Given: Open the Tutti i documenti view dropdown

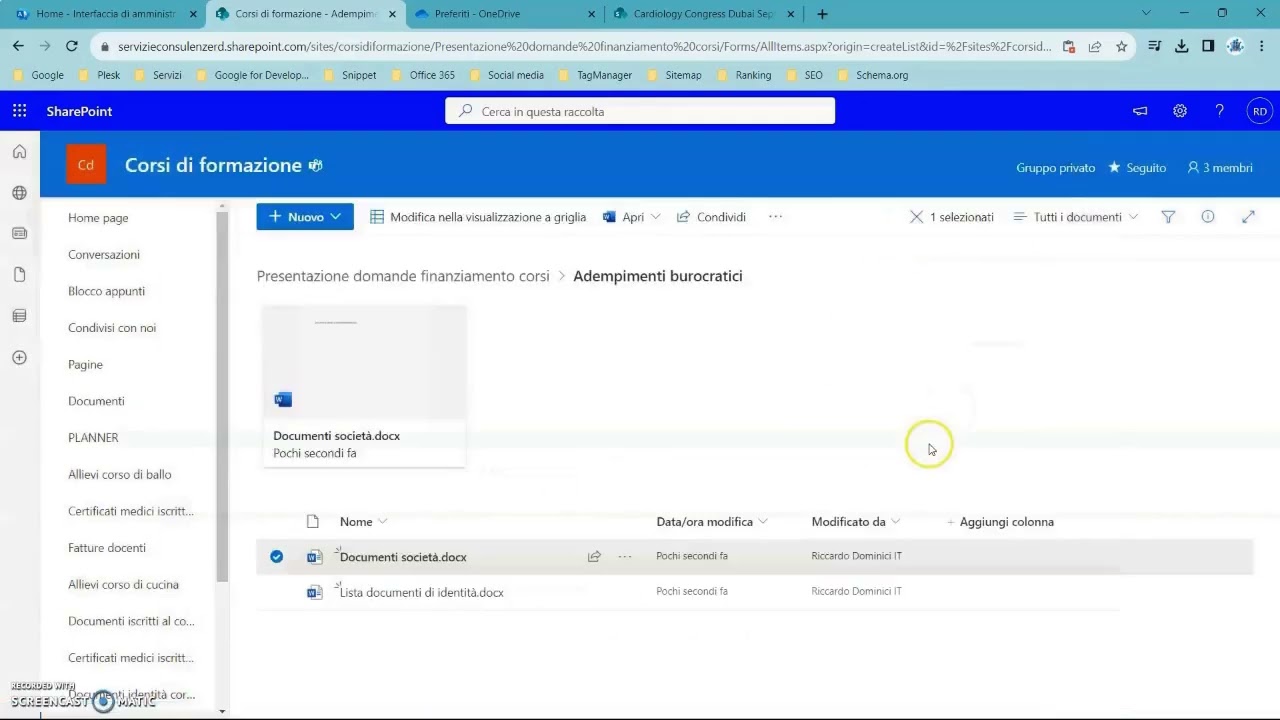Looking at the screenshot, I should pyautogui.click(x=1075, y=217).
